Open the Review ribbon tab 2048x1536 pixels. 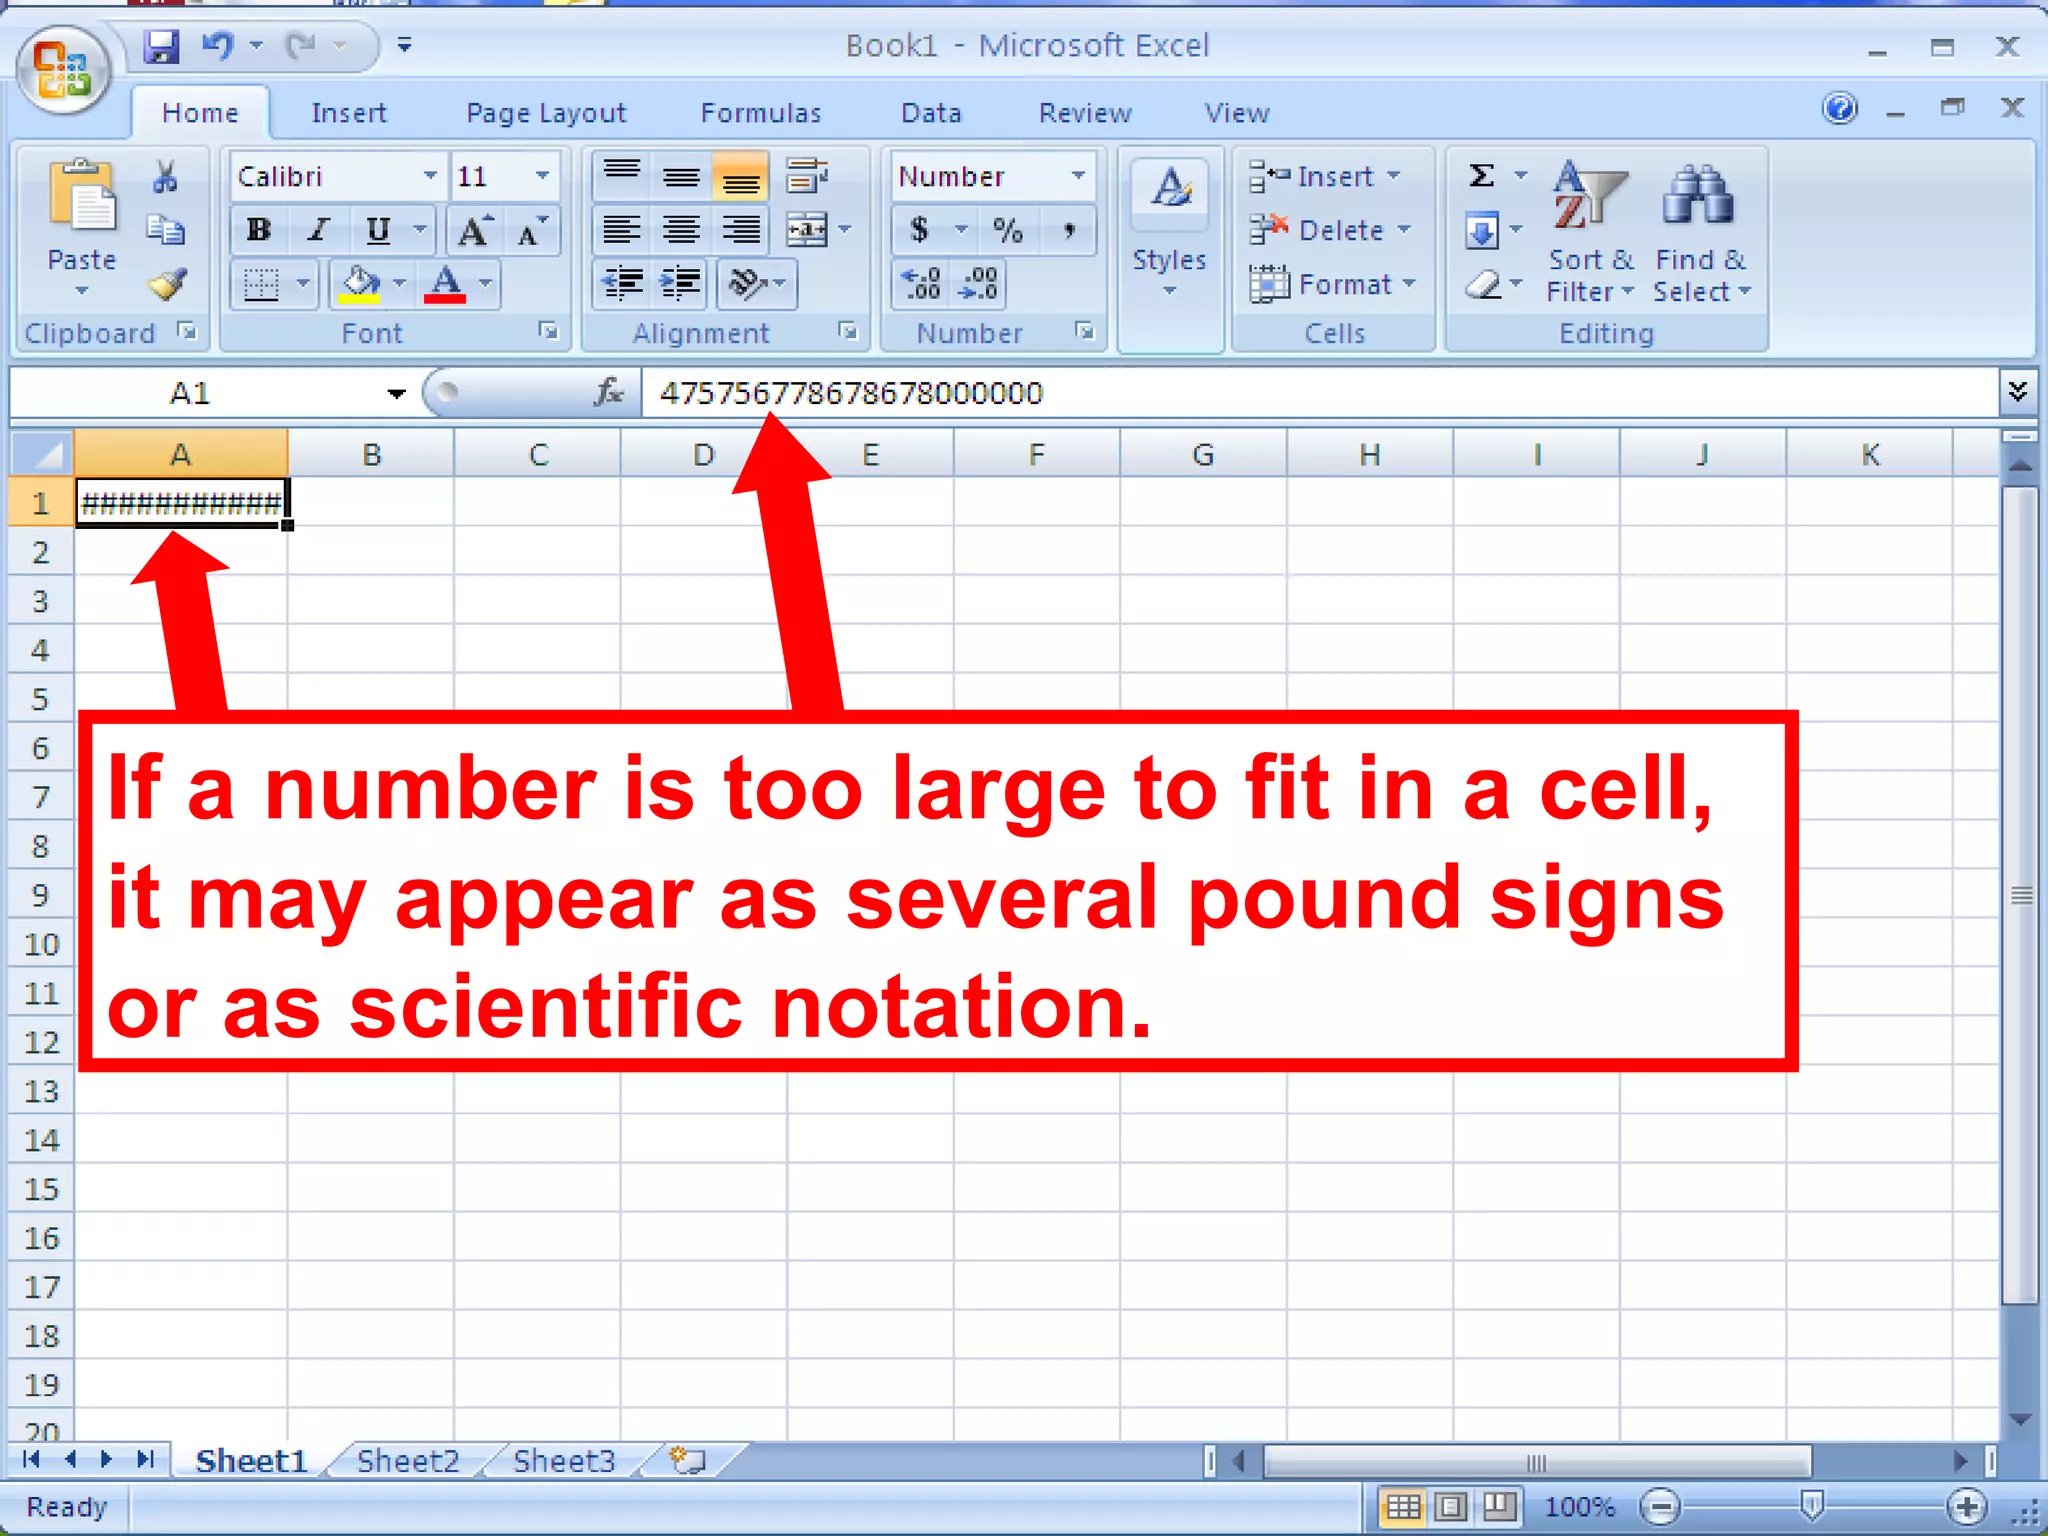(x=1085, y=113)
